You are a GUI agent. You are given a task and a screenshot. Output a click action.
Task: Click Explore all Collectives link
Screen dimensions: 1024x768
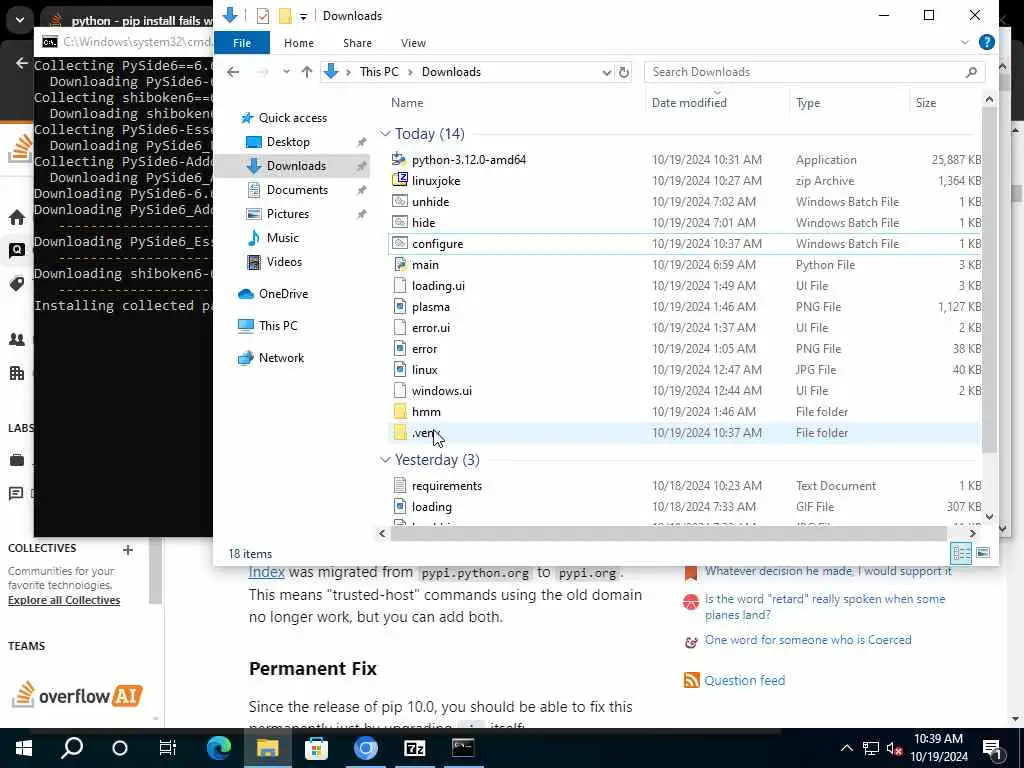[64, 600]
